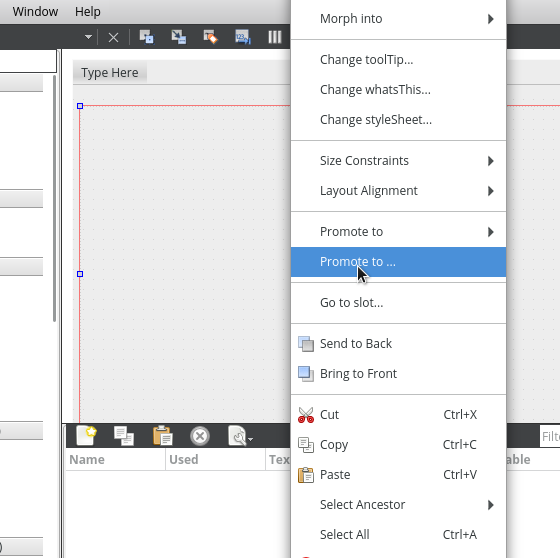Viewport: 560px width, 558px height.
Task: Open the toolbar dropdown arrow beside X icon
Action: point(88,37)
